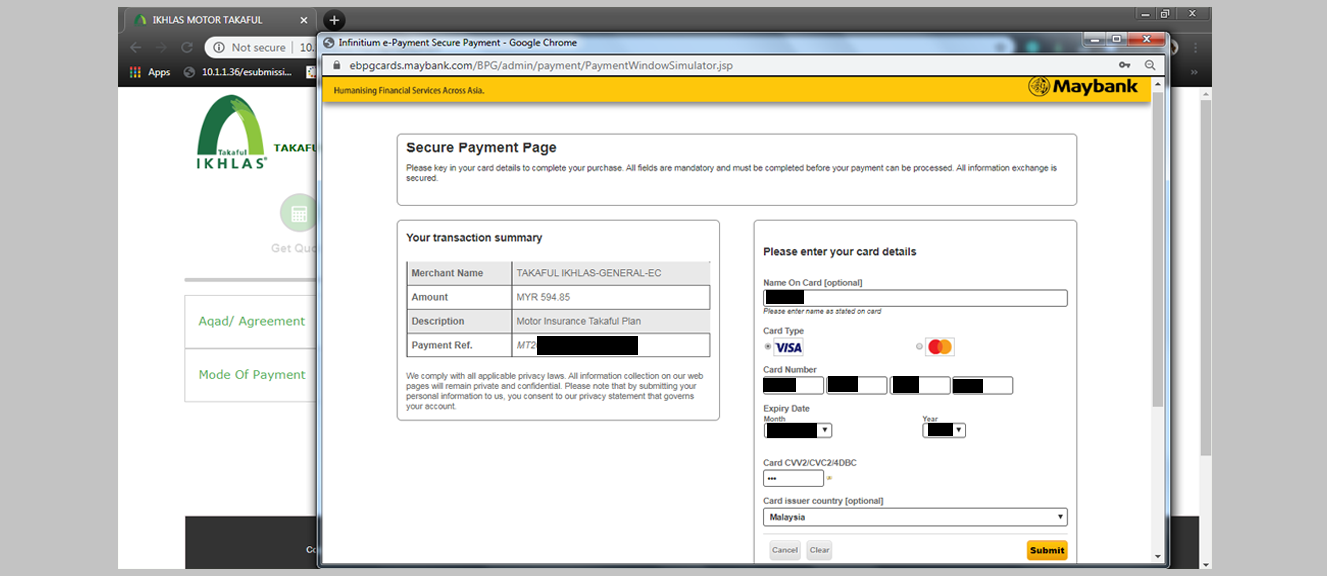Click the second Card Number box
Image resolution: width=1327 pixels, height=576 pixels.
[857, 385]
